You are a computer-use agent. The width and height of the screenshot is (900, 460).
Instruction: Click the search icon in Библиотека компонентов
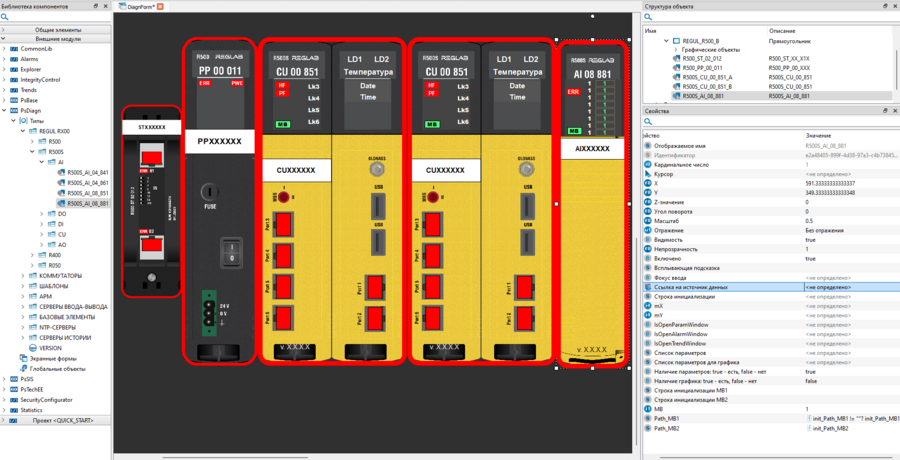5,18
